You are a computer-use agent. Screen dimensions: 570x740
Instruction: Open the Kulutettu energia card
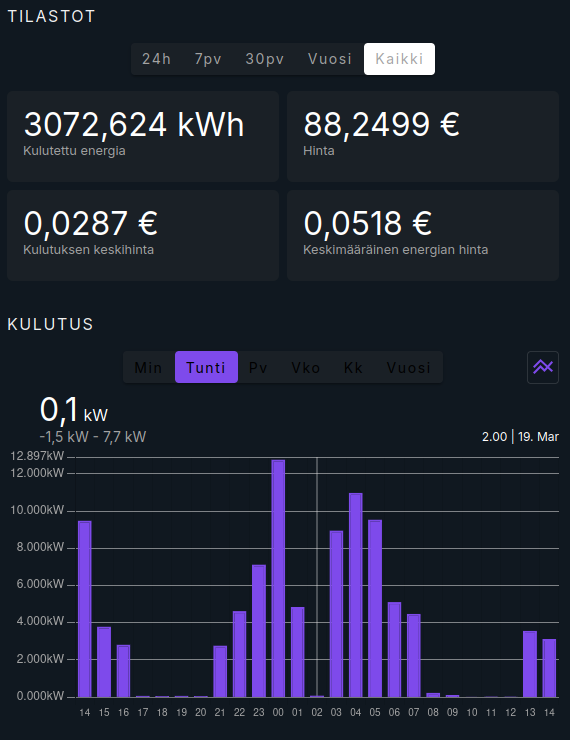[143, 136]
